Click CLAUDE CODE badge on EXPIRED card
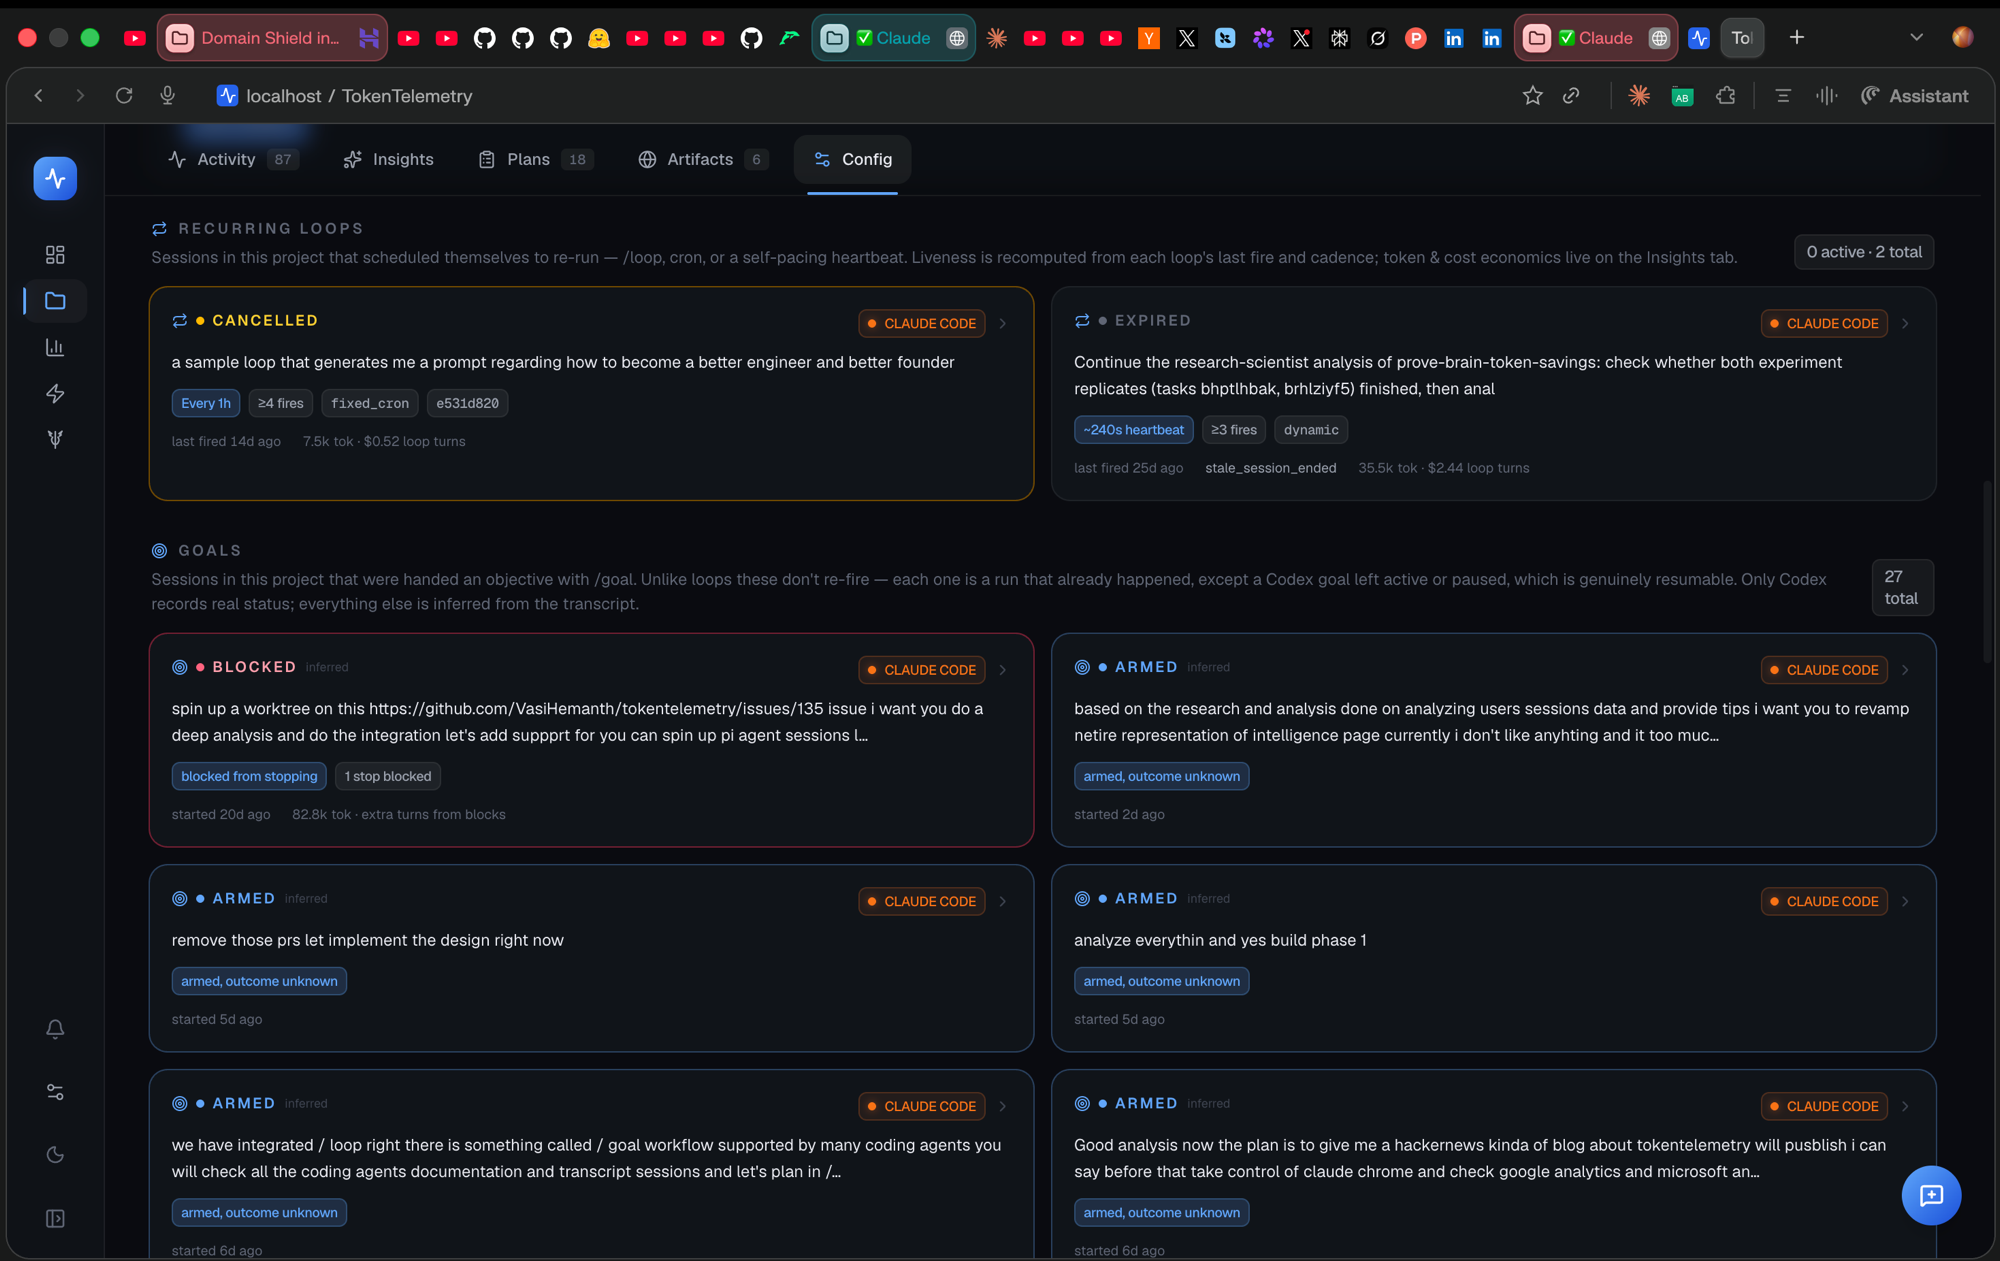Screen dimensions: 2000x1261 pos(1824,324)
